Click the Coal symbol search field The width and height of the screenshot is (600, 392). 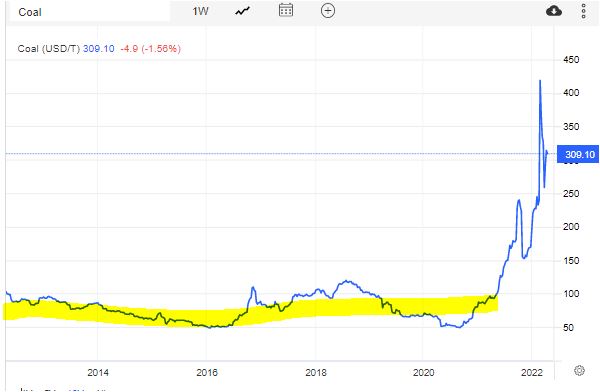pos(89,12)
